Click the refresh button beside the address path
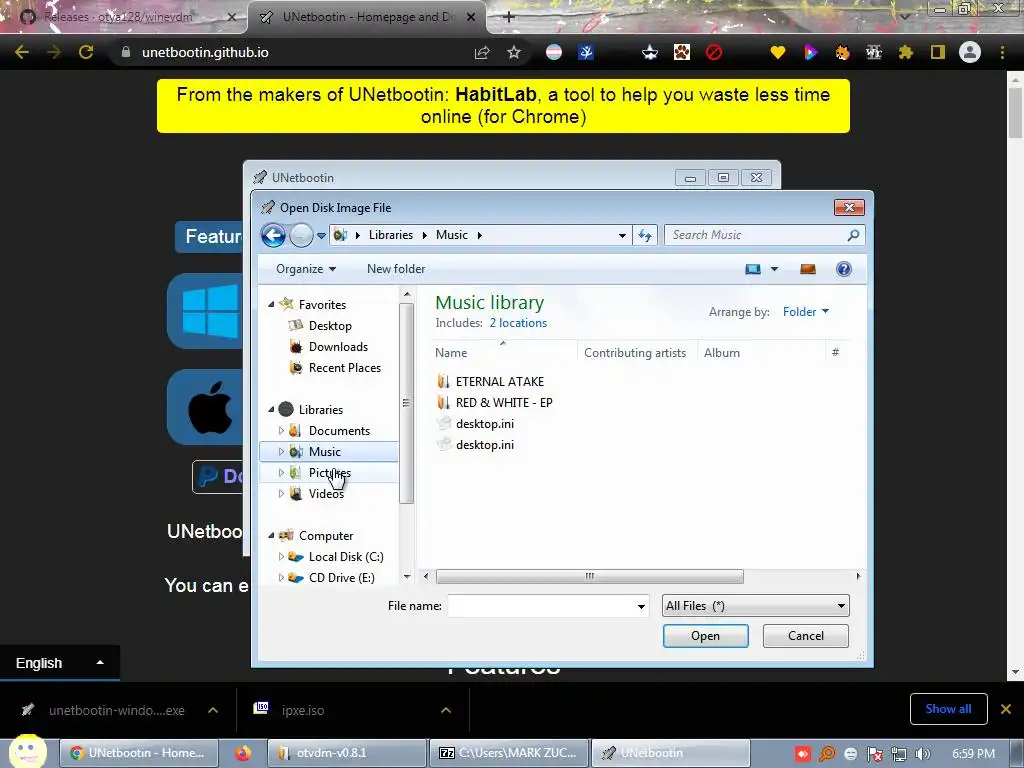 [x=645, y=235]
